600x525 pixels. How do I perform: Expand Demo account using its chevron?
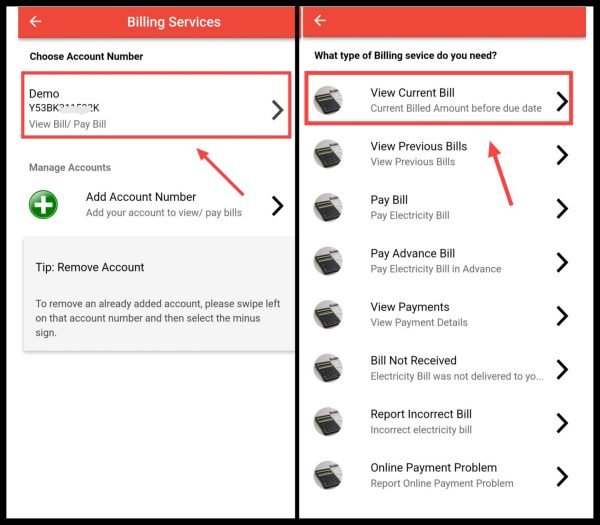point(277,110)
